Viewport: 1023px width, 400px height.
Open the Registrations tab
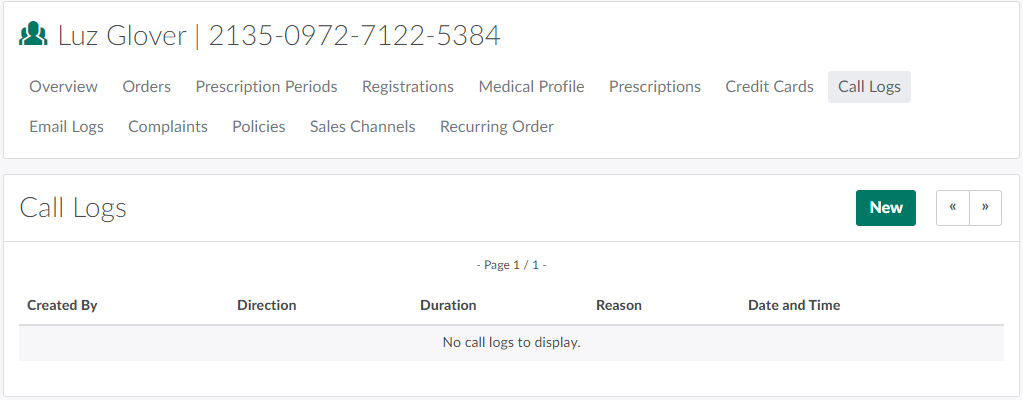click(408, 87)
